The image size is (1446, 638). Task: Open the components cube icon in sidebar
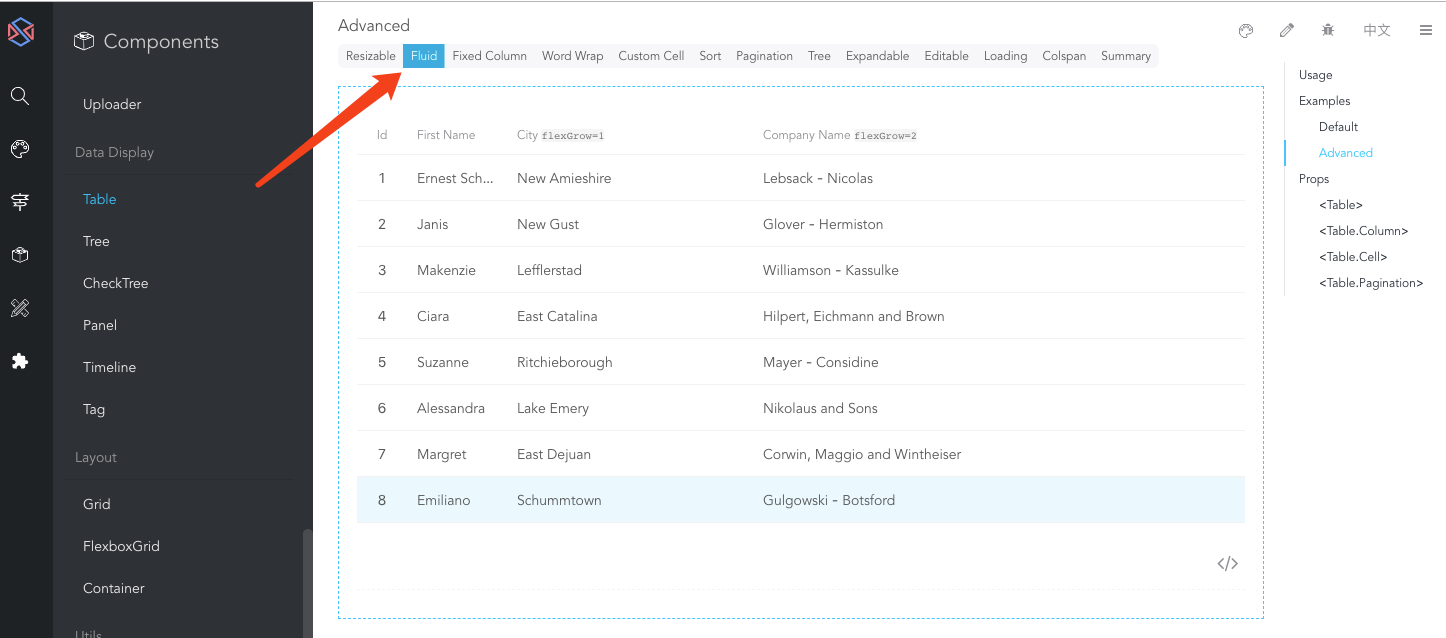[20, 255]
